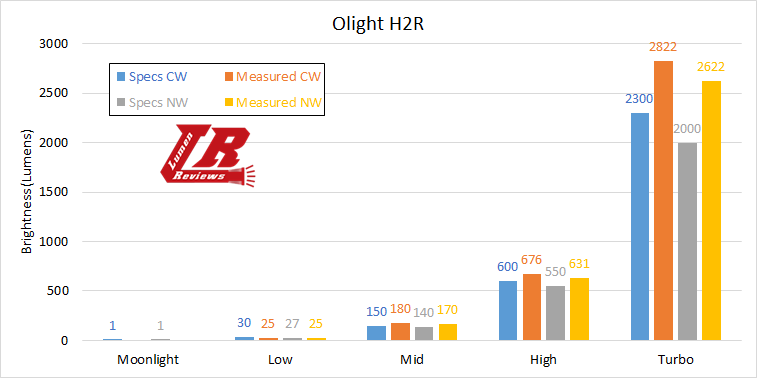Select the yellow Mid bar for Measured NW
Image resolution: width=757 pixels, height=378 pixels.
(448, 332)
